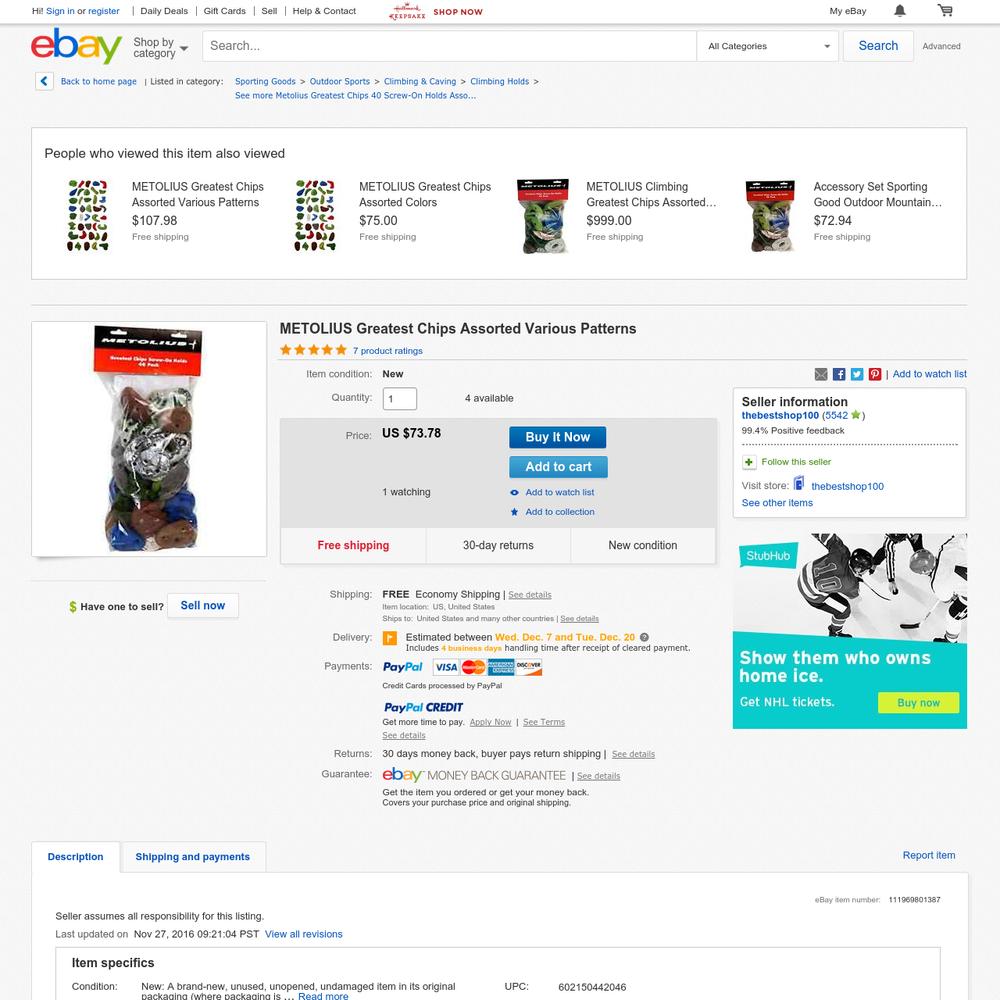
Task: Share this item on Twitter
Action: click(x=857, y=374)
